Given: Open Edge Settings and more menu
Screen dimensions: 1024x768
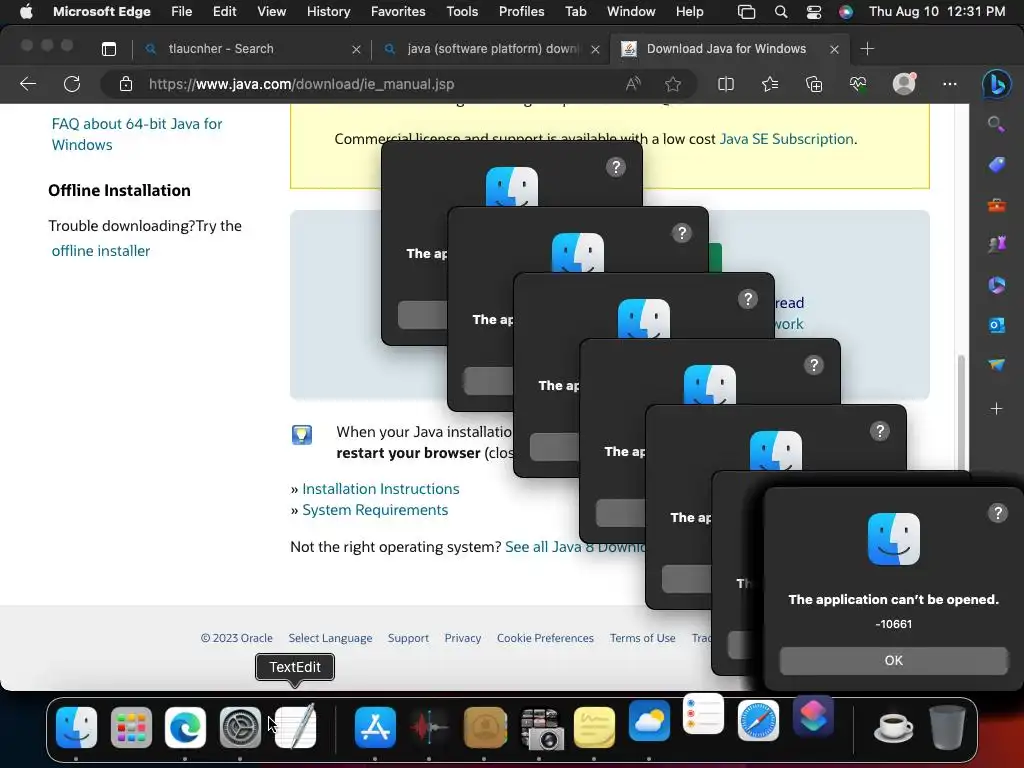Looking at the screenshot, I should coord(950,84).
